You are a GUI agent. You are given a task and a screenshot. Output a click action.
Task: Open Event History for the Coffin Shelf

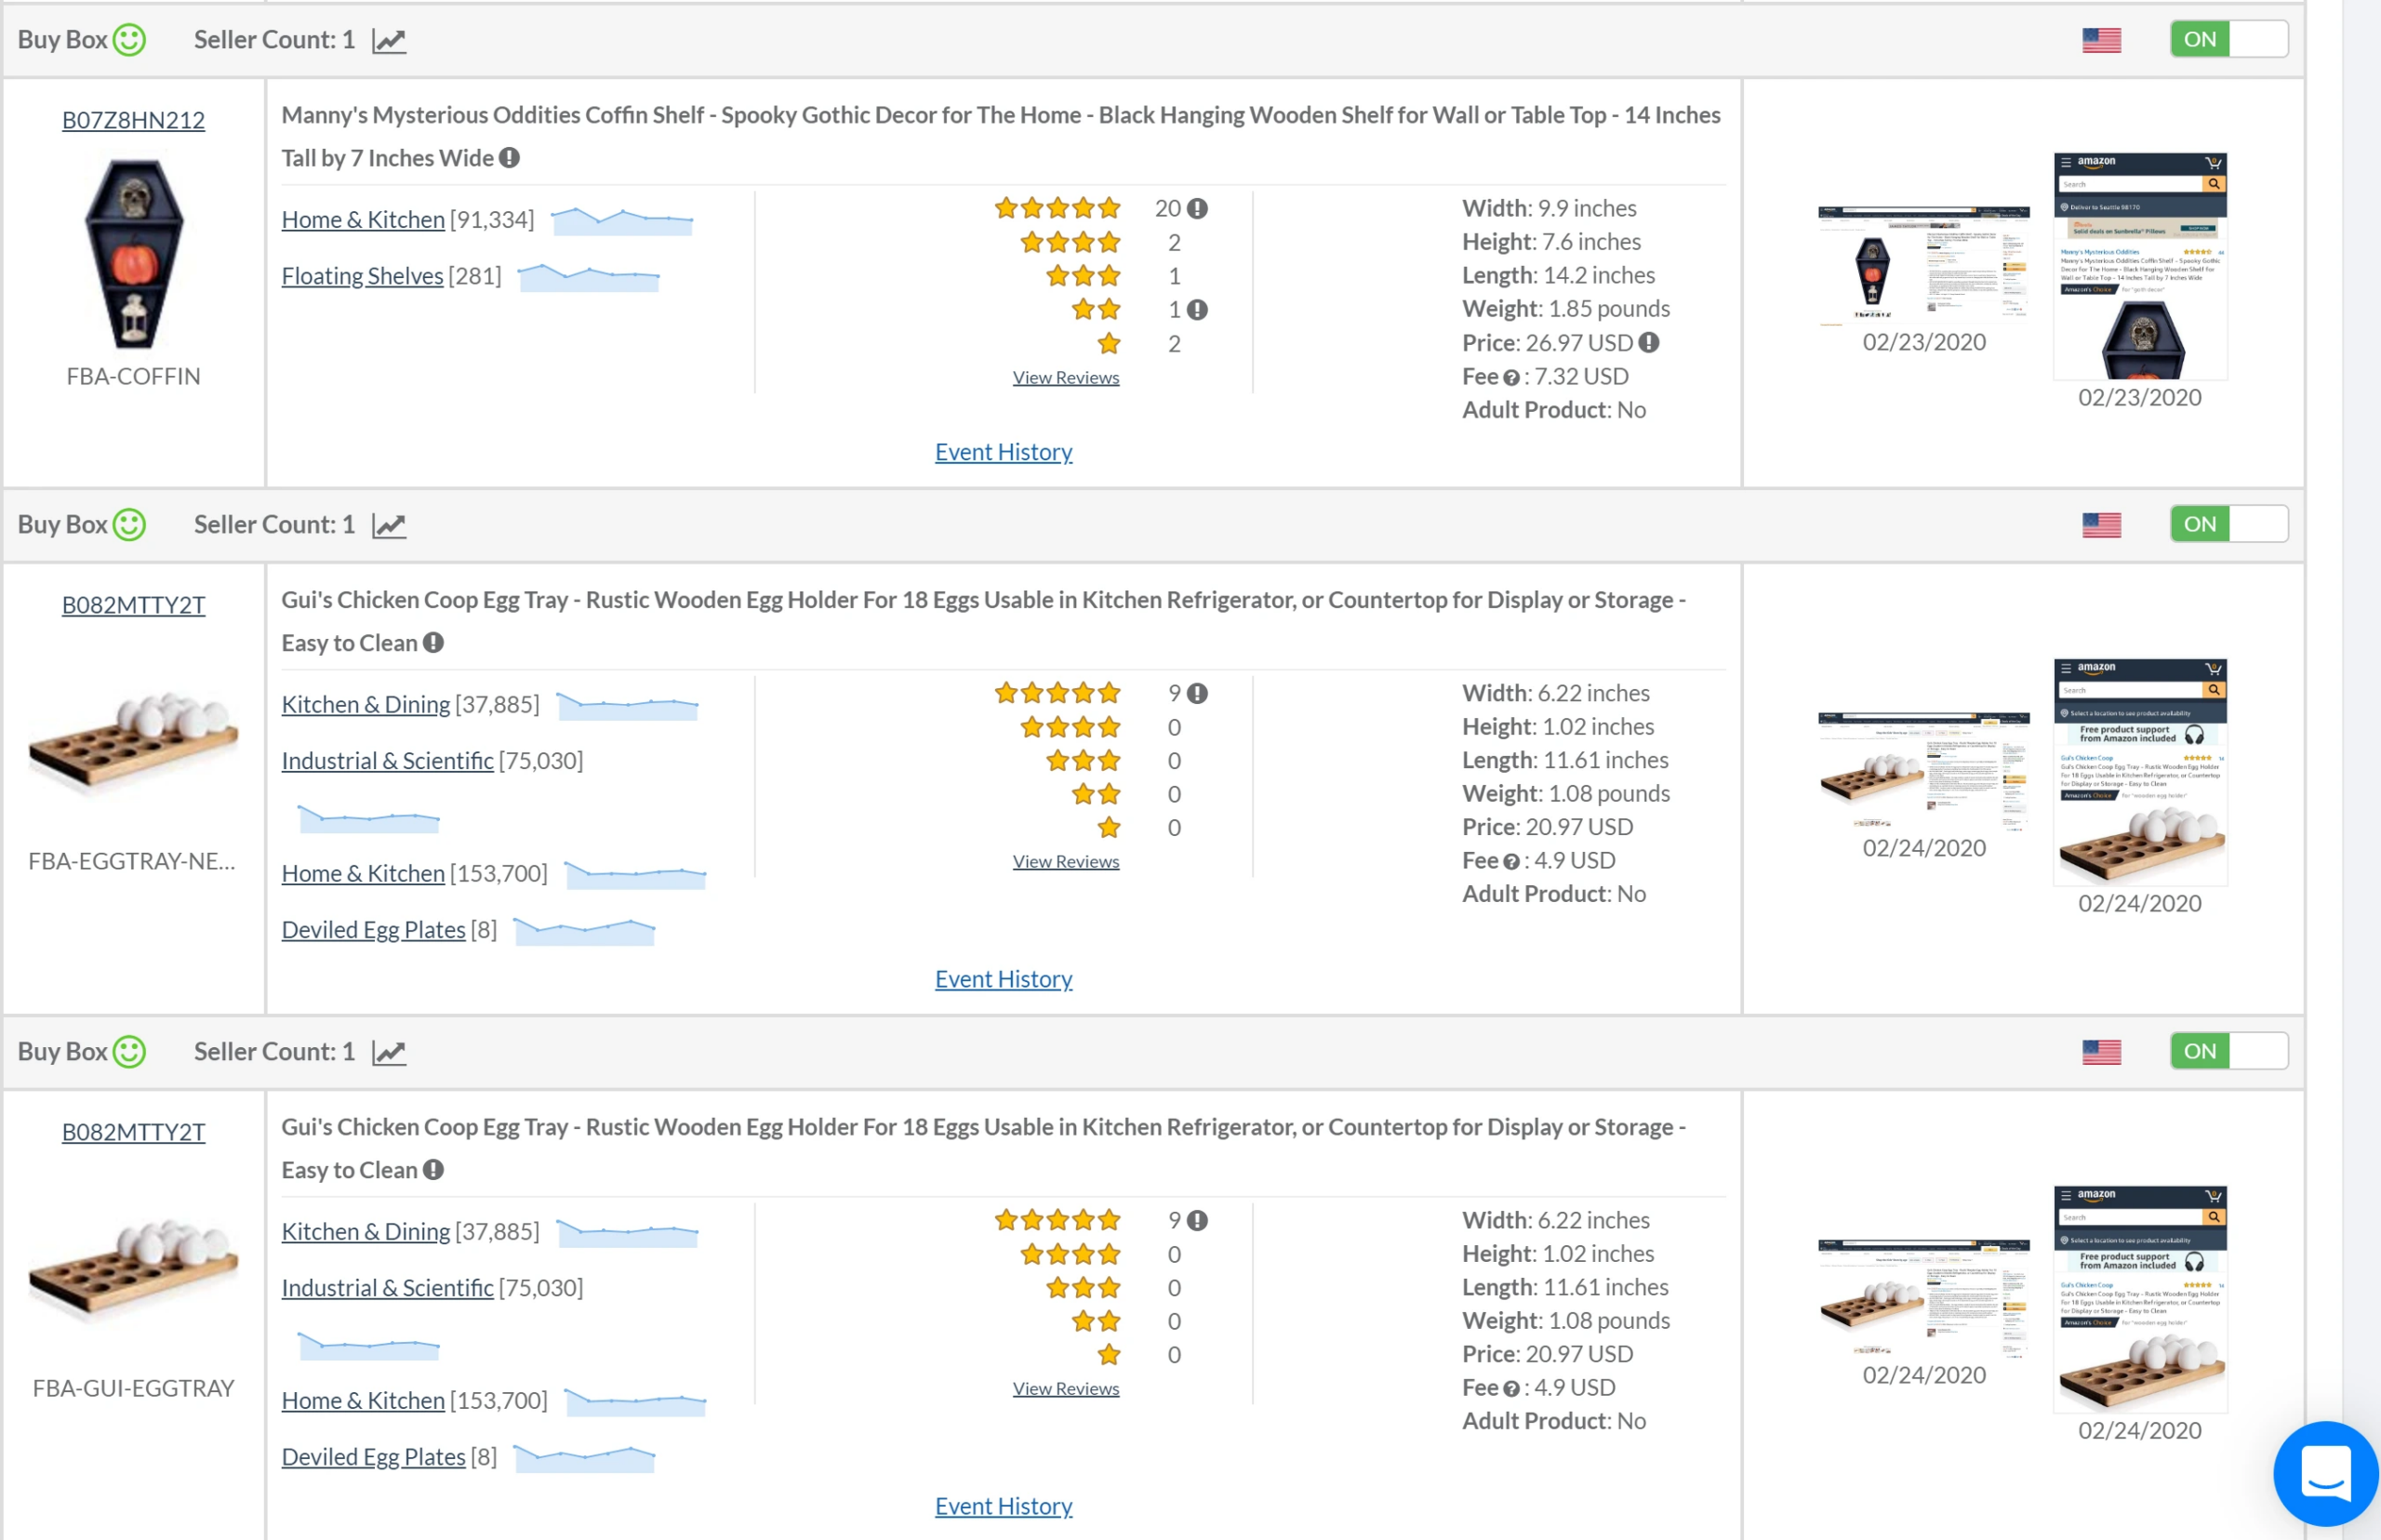pos(1003,452)
